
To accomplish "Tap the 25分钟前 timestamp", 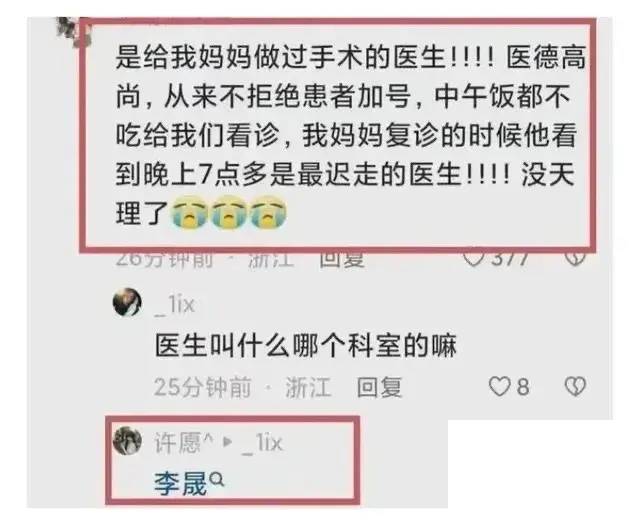I will 202,387.
